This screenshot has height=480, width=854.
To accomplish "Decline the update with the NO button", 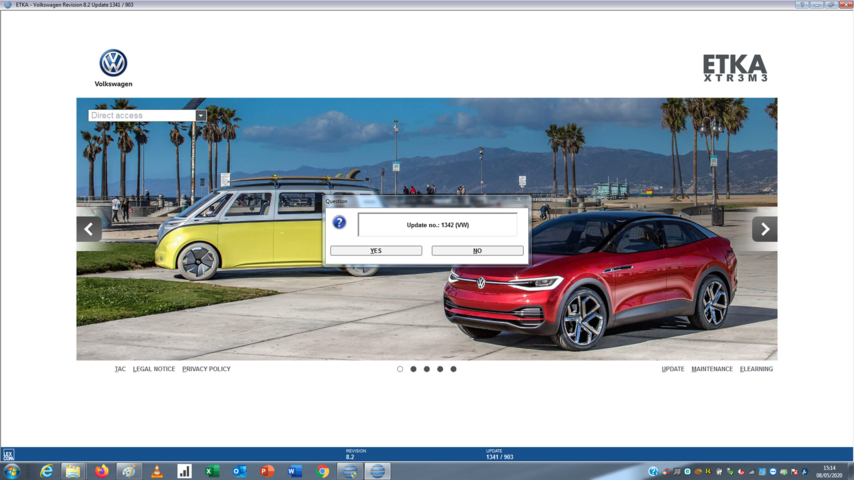I will [477, 251].
